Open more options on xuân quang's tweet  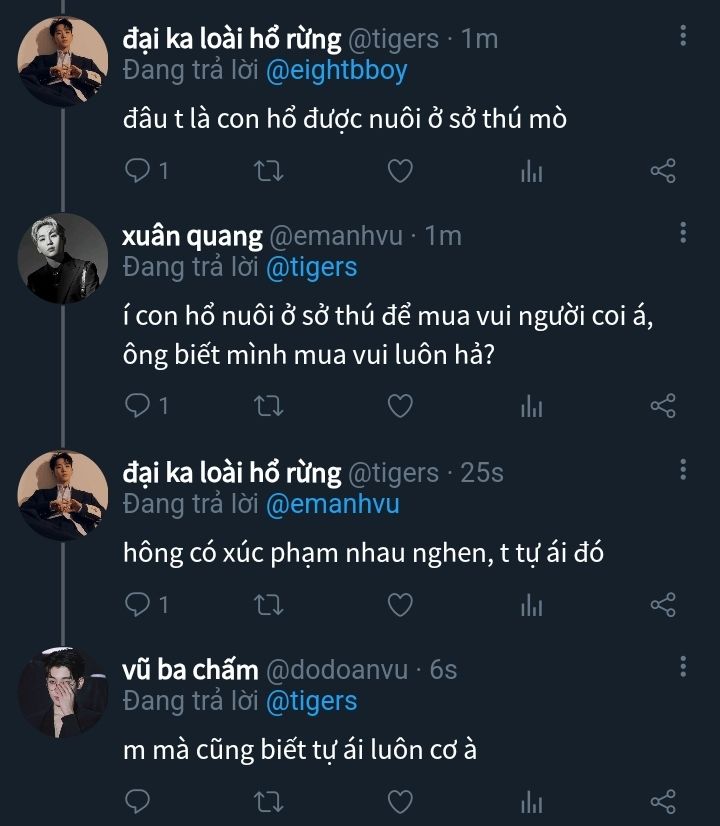(683, 233)
